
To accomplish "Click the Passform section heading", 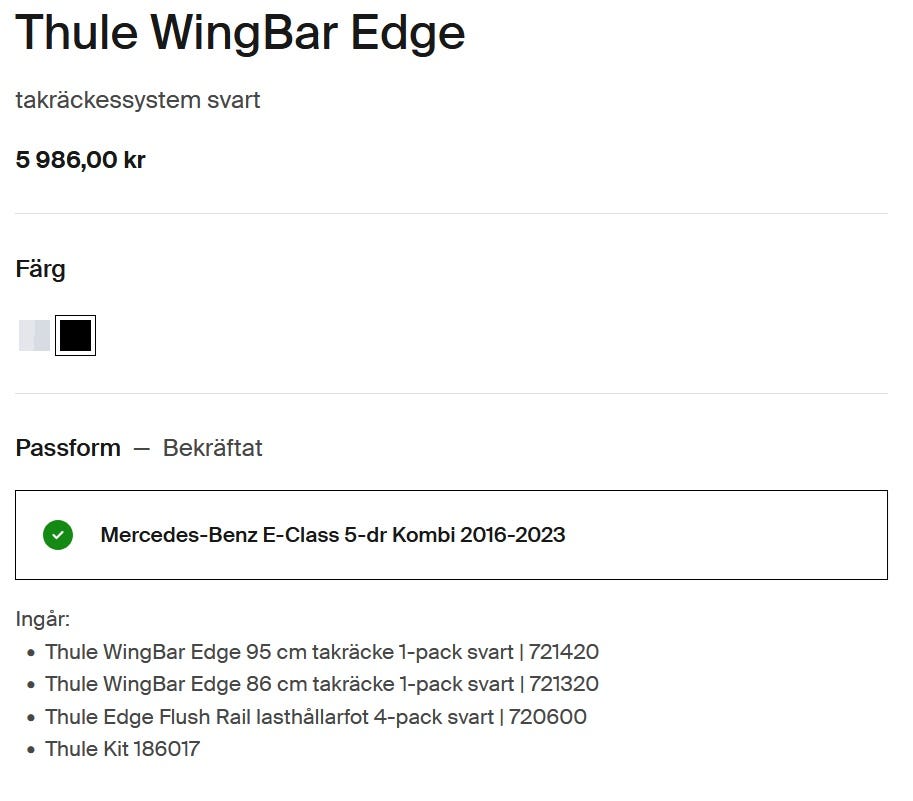I will 68,448.
